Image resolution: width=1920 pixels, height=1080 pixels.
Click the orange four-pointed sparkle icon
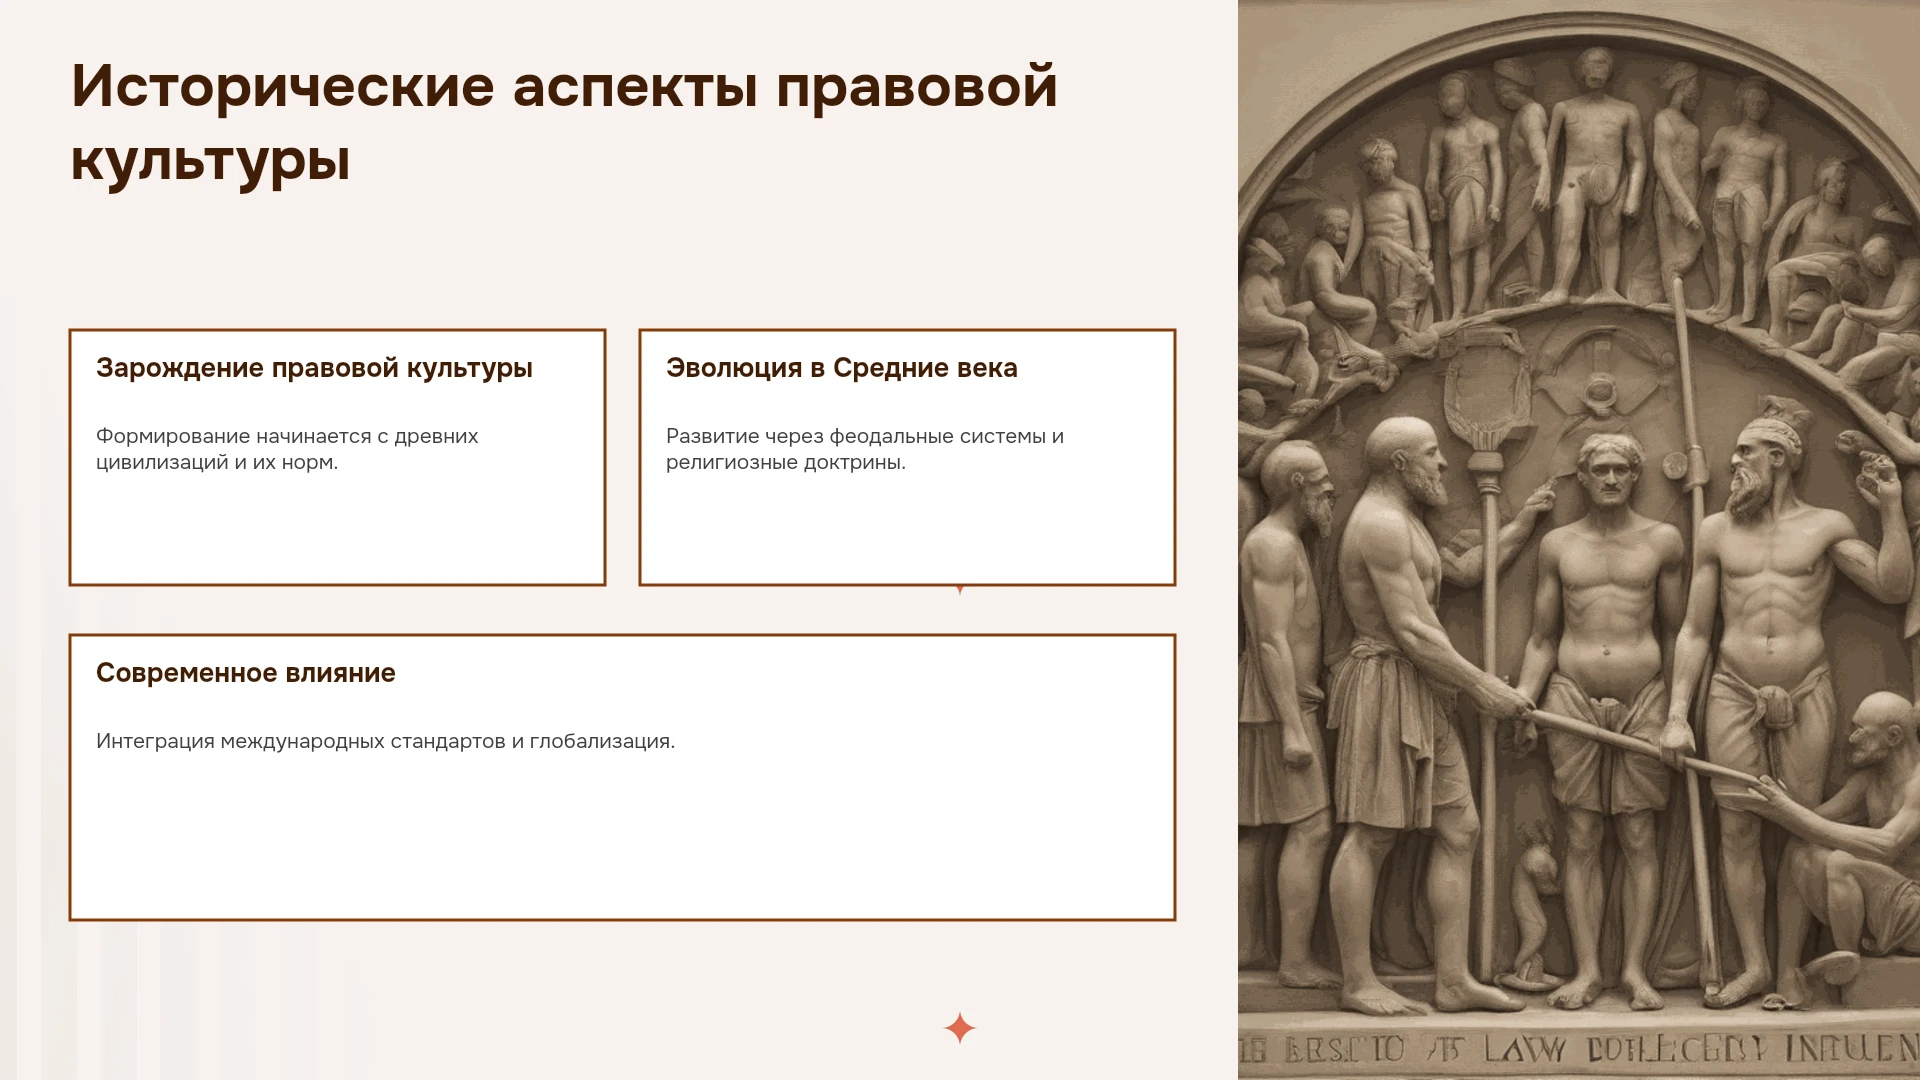tap(959, 1028)
